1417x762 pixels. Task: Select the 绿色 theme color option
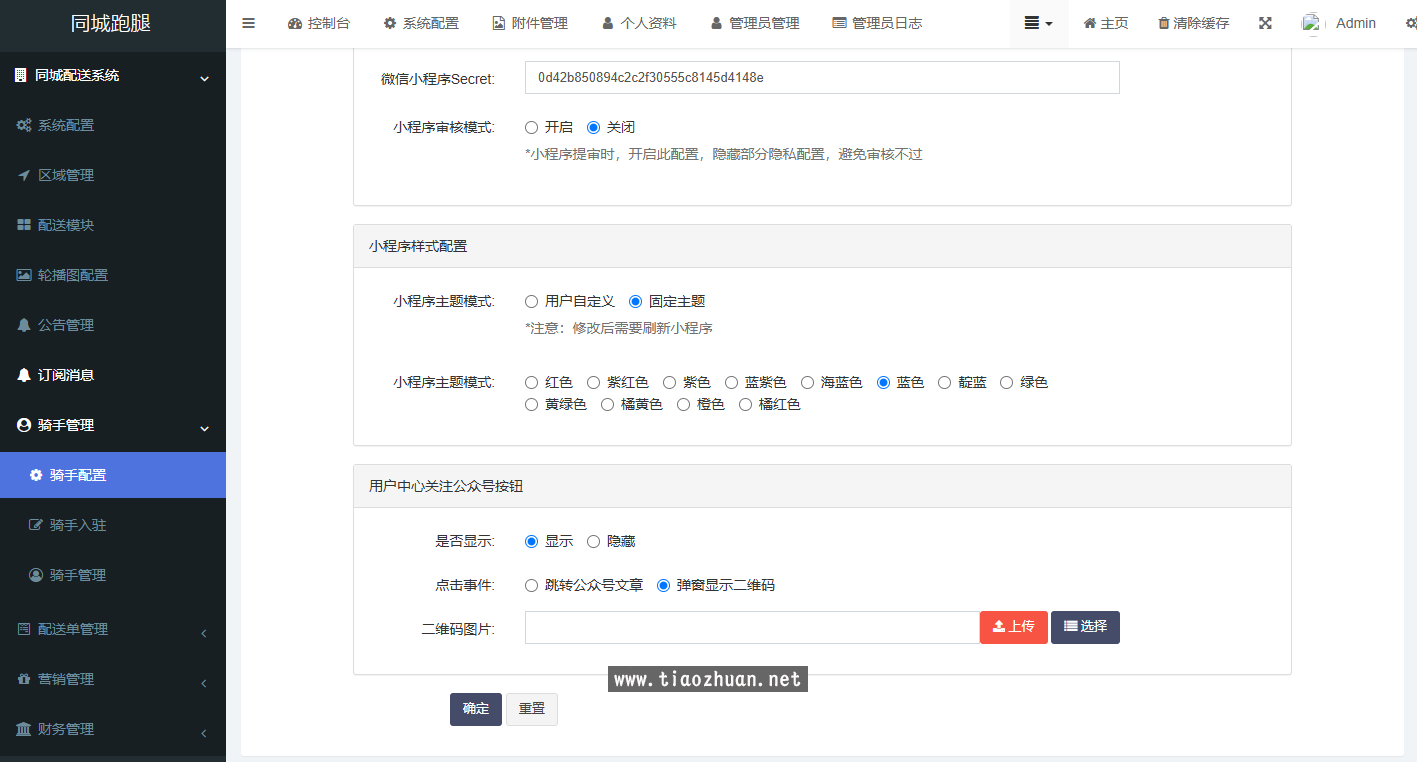[1007, 383]
